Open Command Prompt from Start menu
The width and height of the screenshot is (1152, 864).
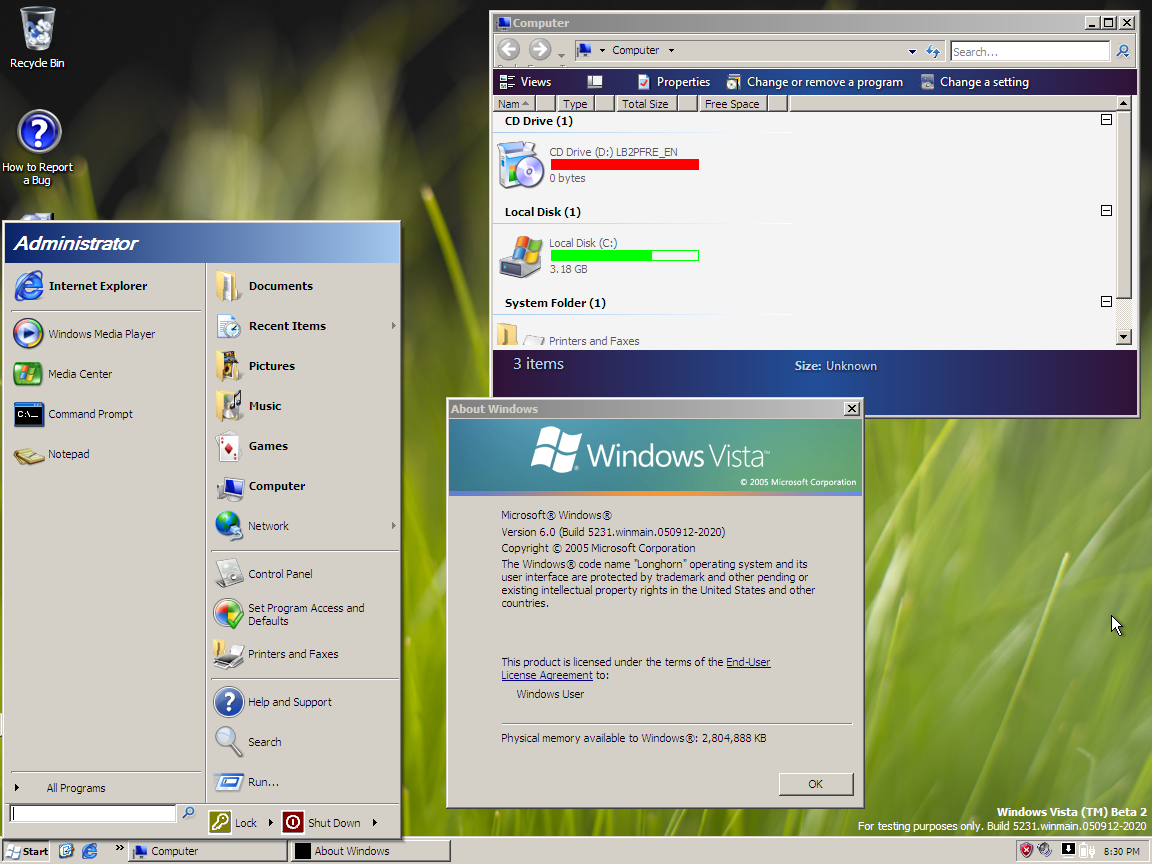point(106,414)
